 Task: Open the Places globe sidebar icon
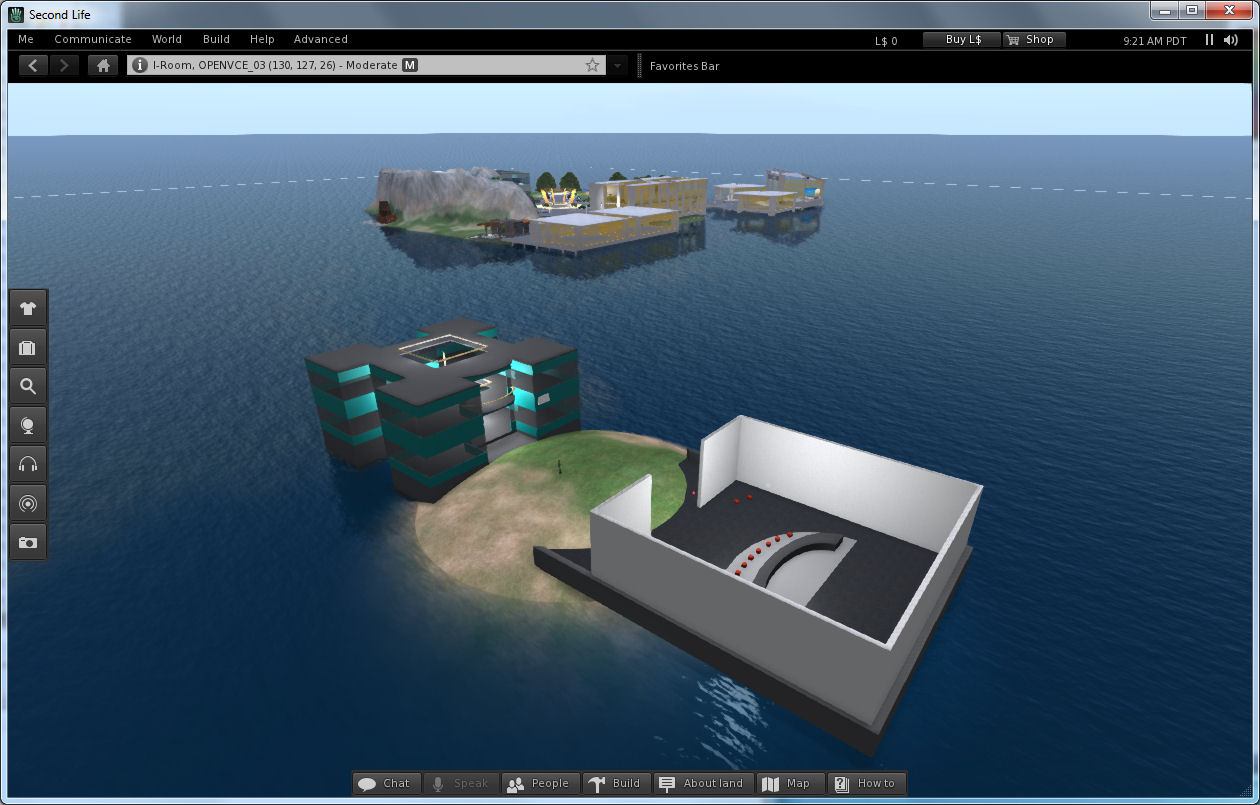pos(28,426)
